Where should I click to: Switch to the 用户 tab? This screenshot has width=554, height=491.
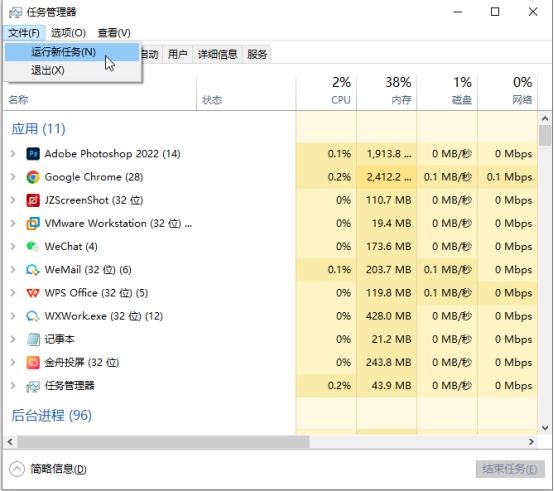click(177, 54)
